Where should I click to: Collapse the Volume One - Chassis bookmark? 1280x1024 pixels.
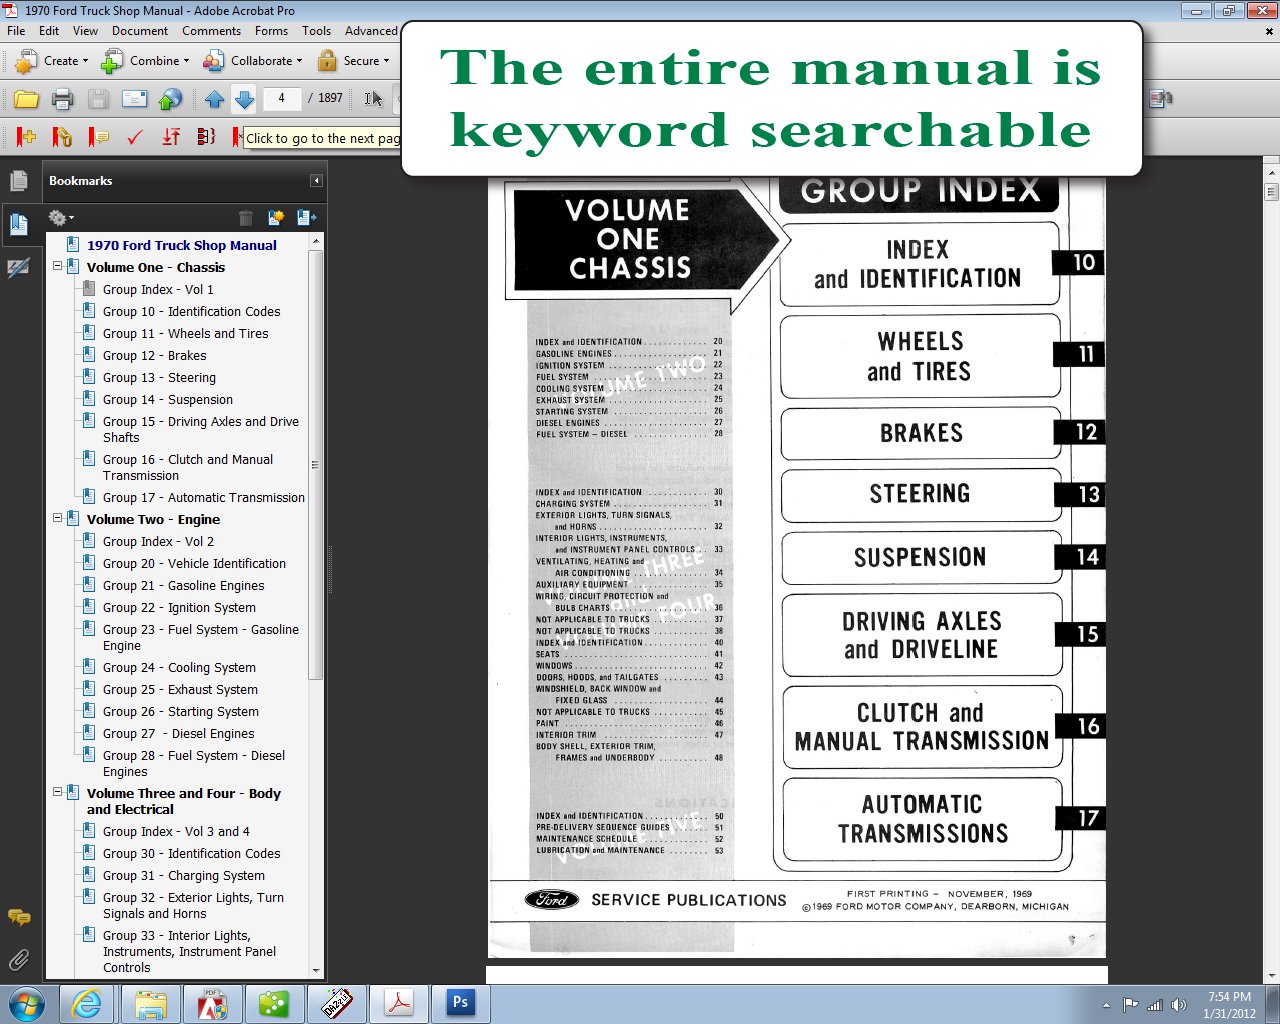point(58,267)
